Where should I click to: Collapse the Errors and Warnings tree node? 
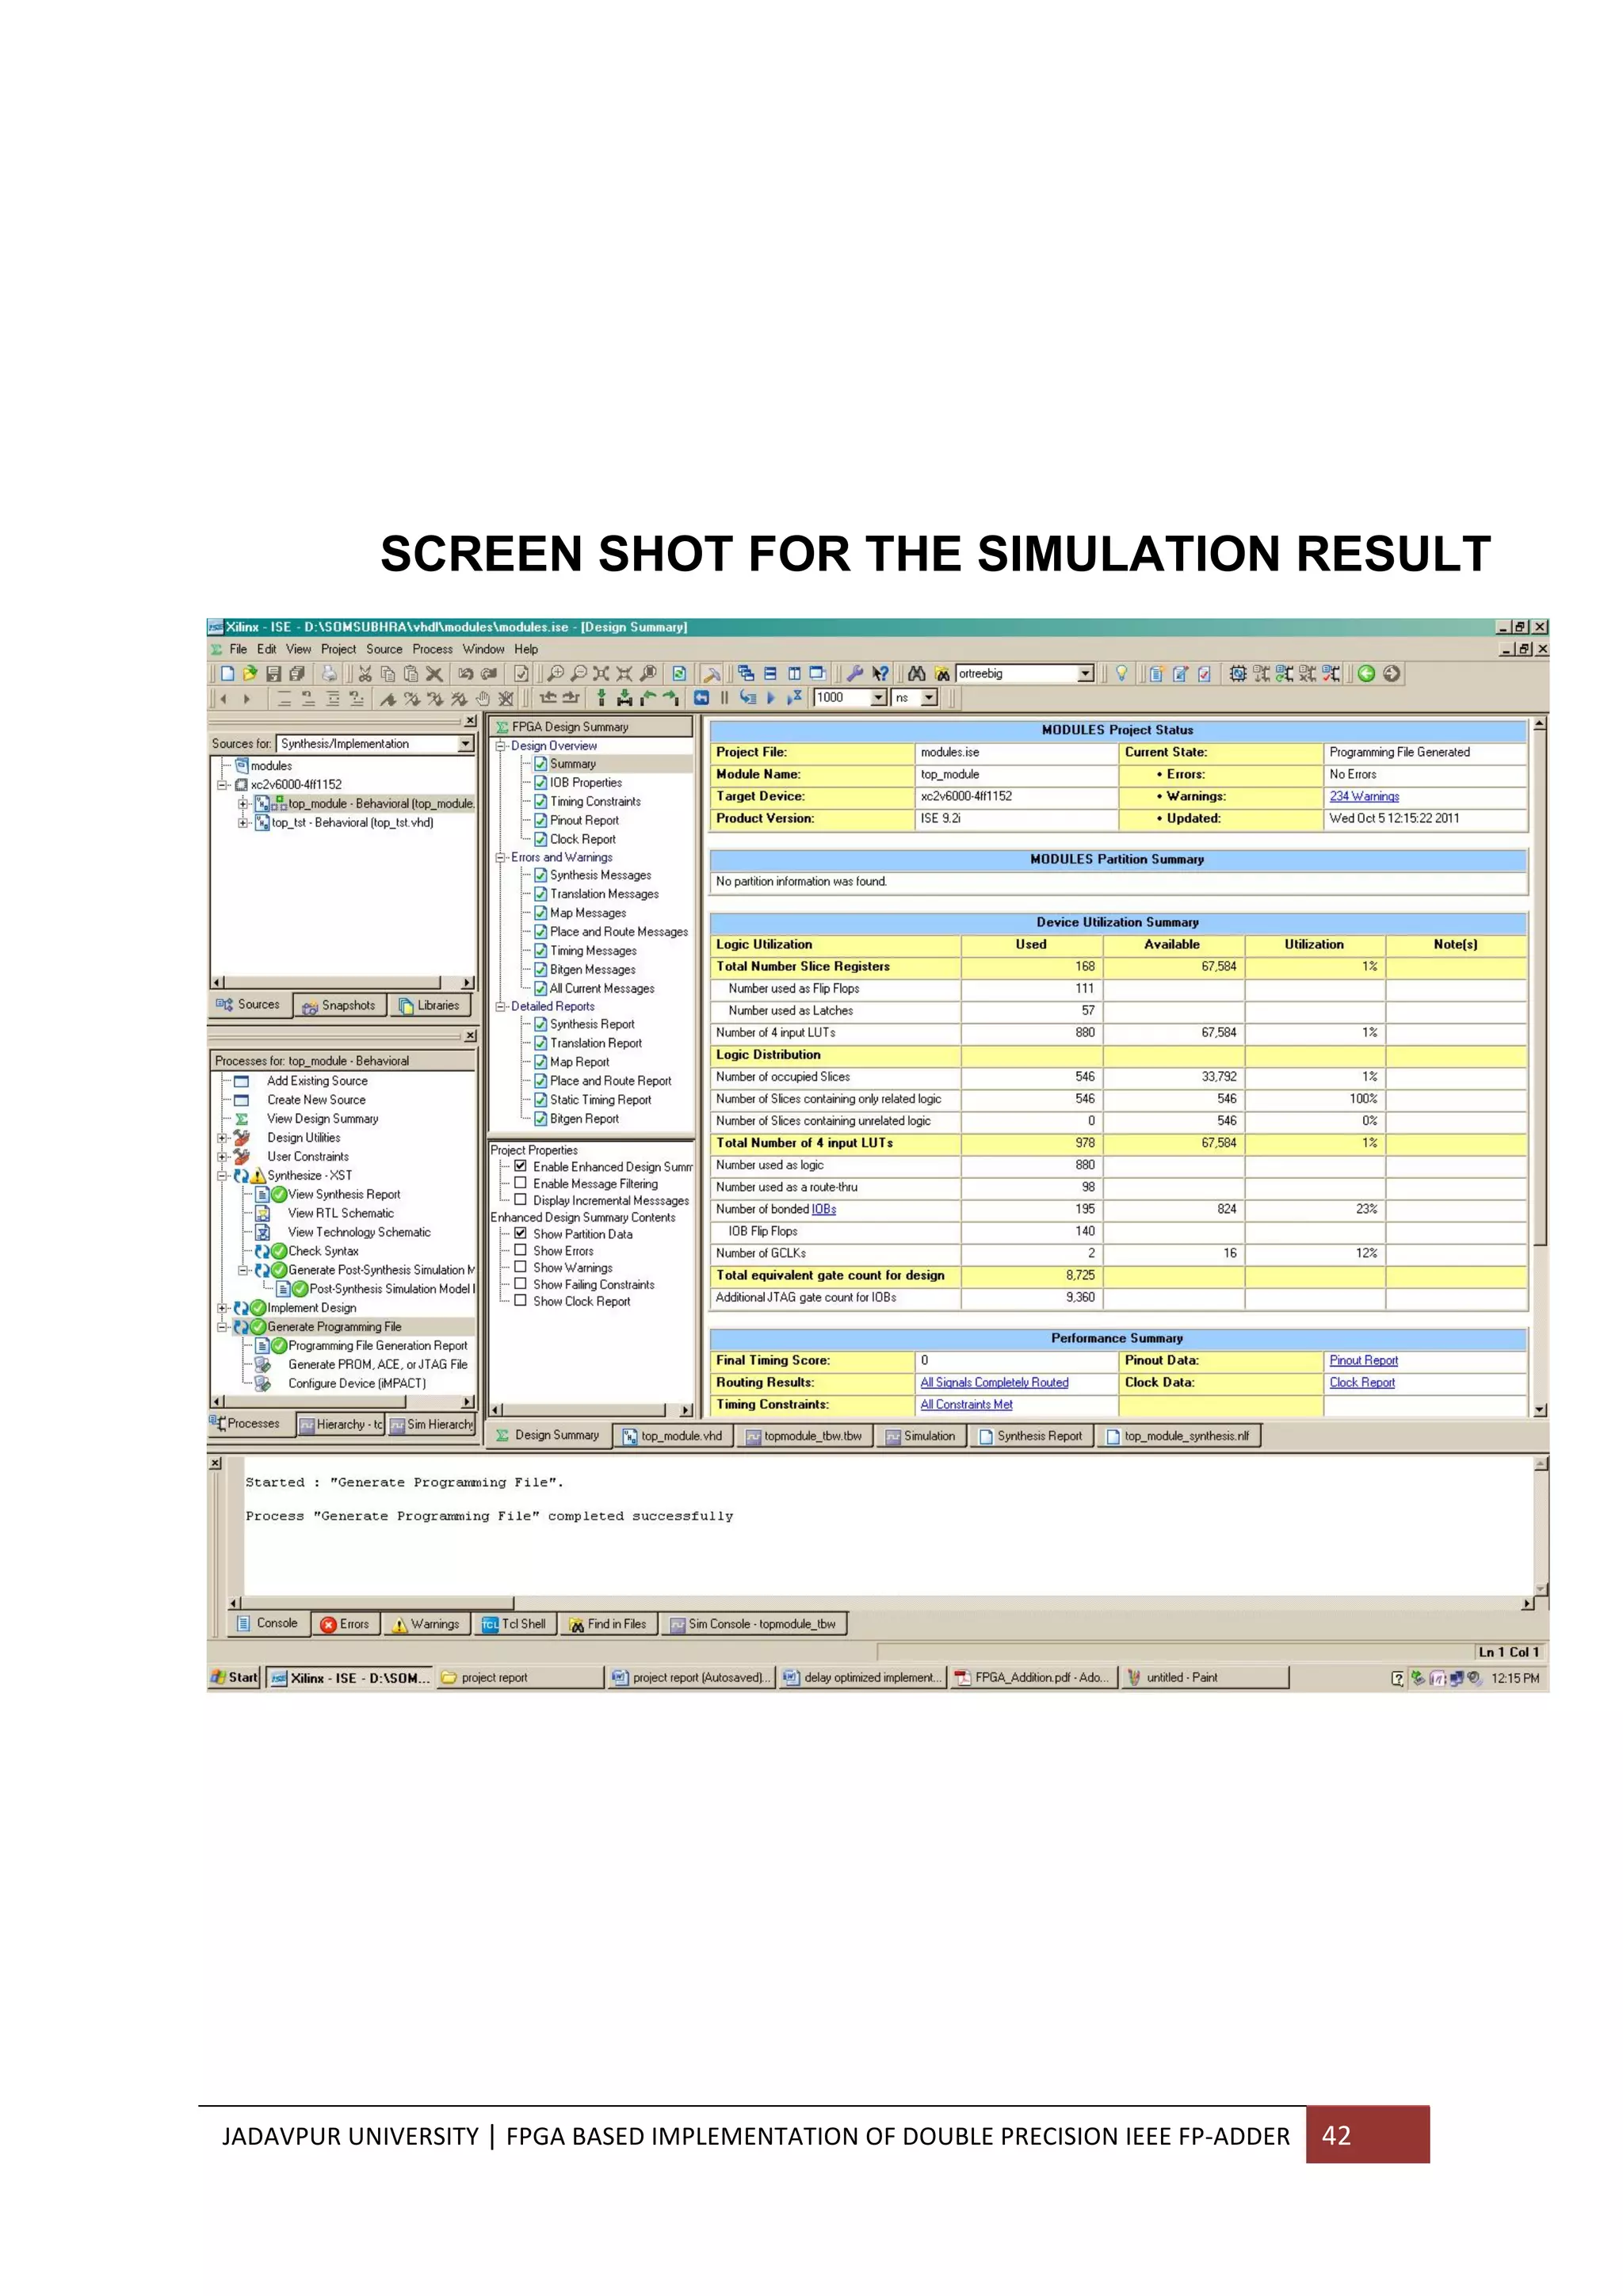(501, 857)
